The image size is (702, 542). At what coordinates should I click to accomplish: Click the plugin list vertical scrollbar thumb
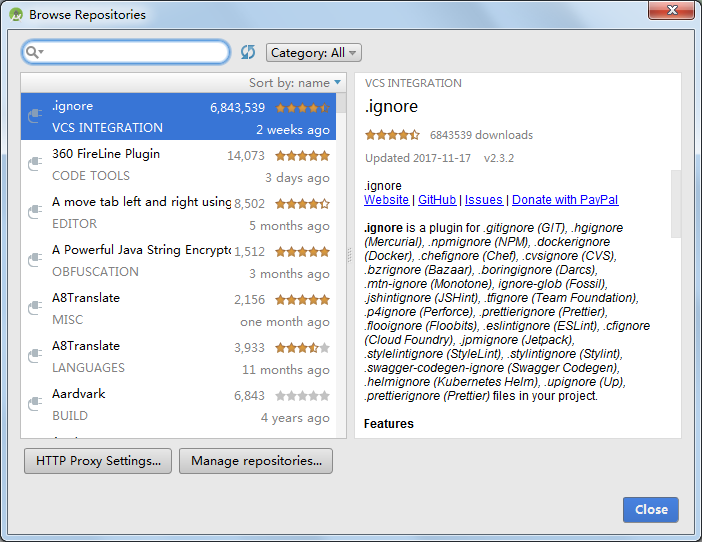coord(341,103)
